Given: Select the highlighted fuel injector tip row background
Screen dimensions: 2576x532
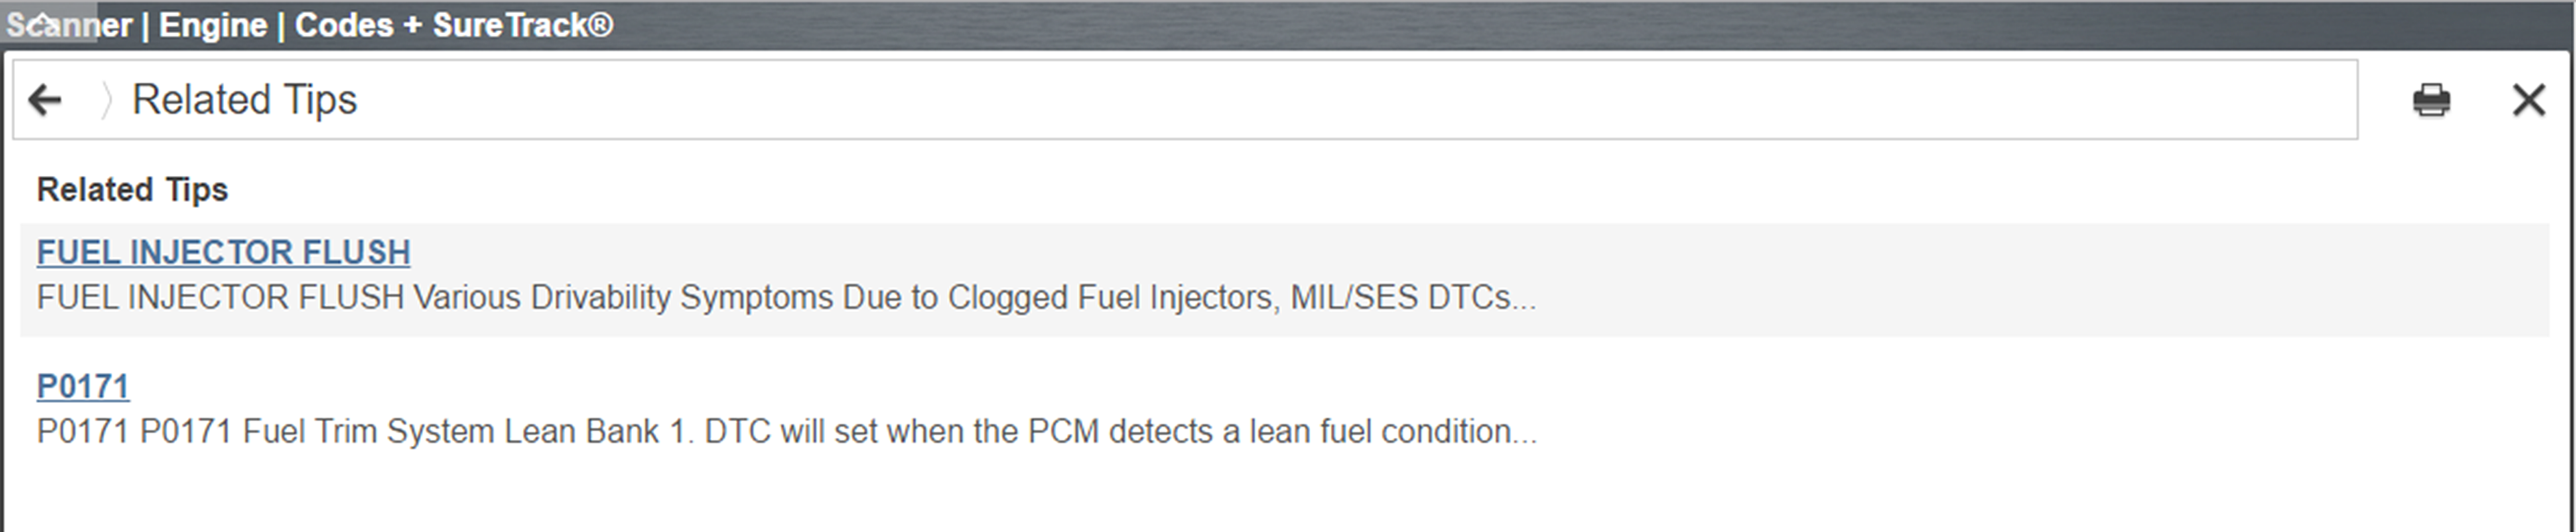Looking at the screenshot, I should click(x=2000, y=280).
